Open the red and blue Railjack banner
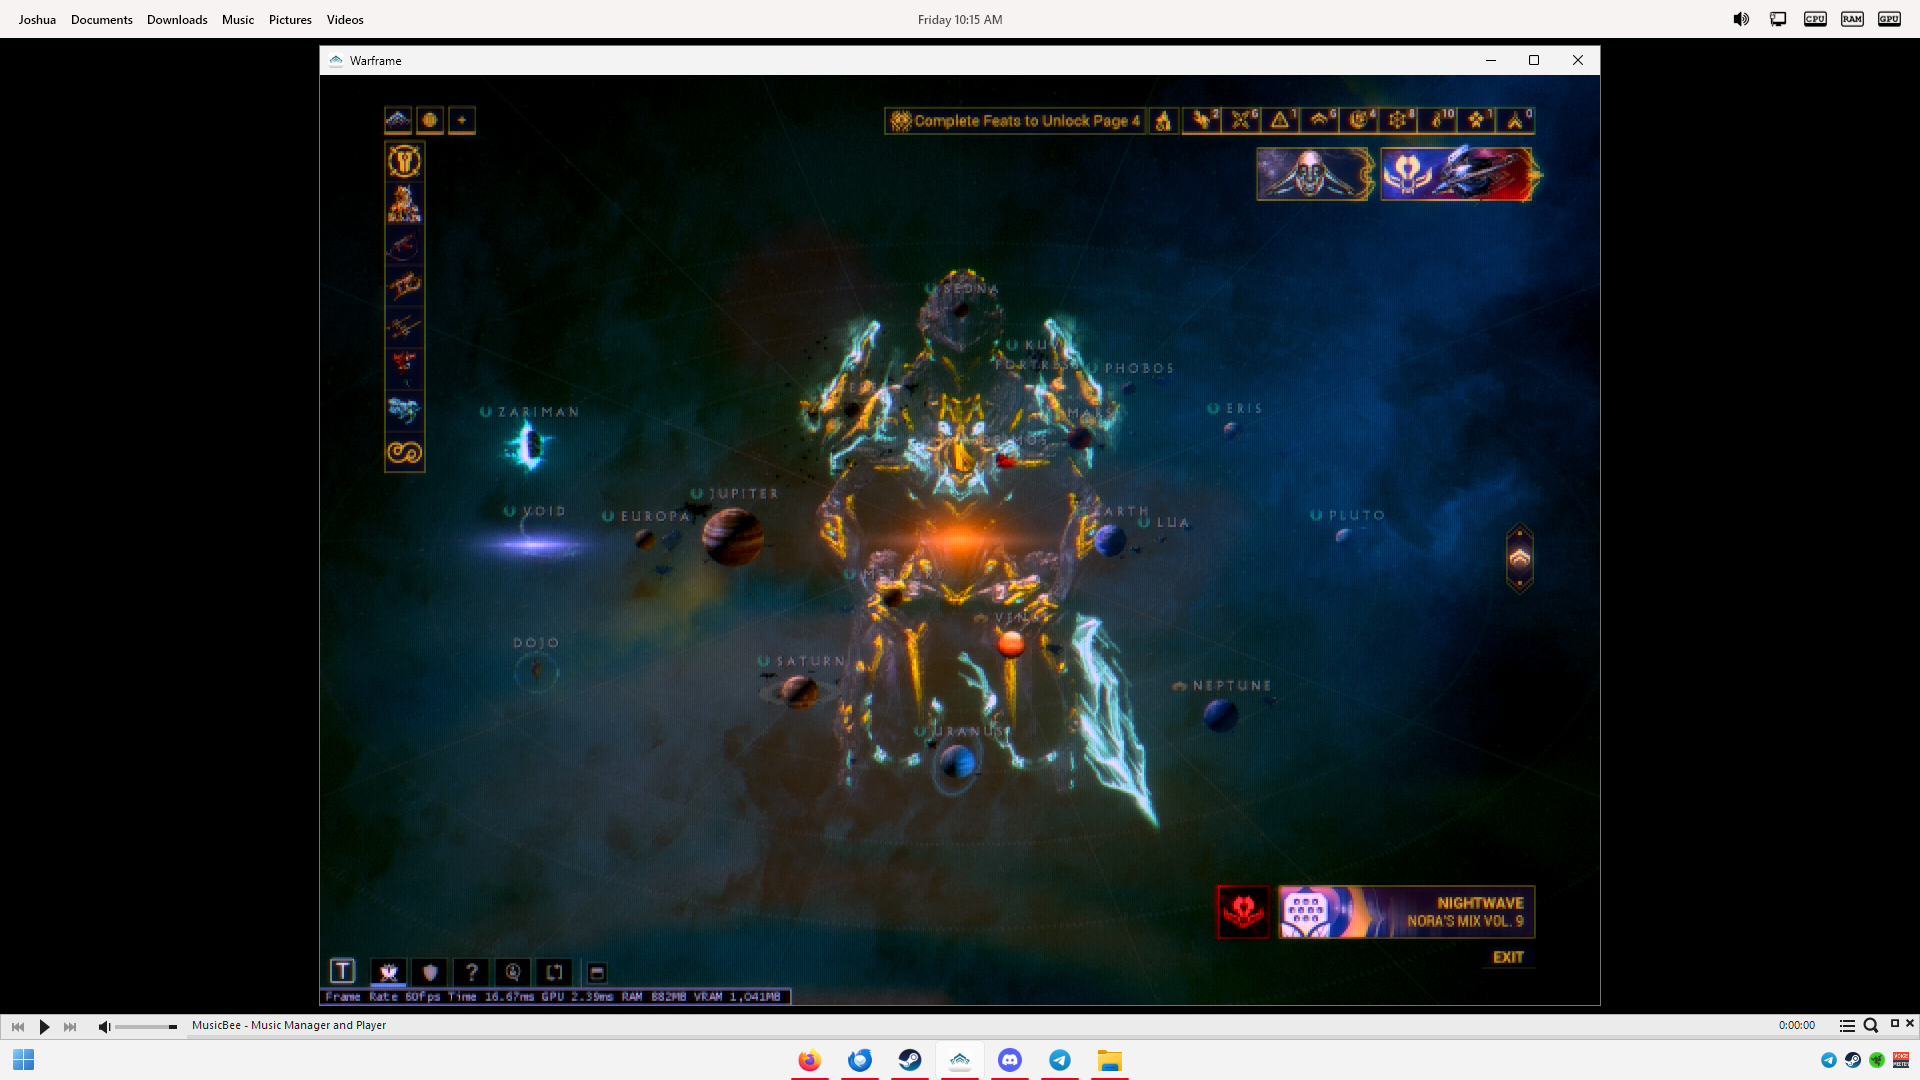The height and width of the screenshot is (1080, 1920). (x=1458, y=174)
